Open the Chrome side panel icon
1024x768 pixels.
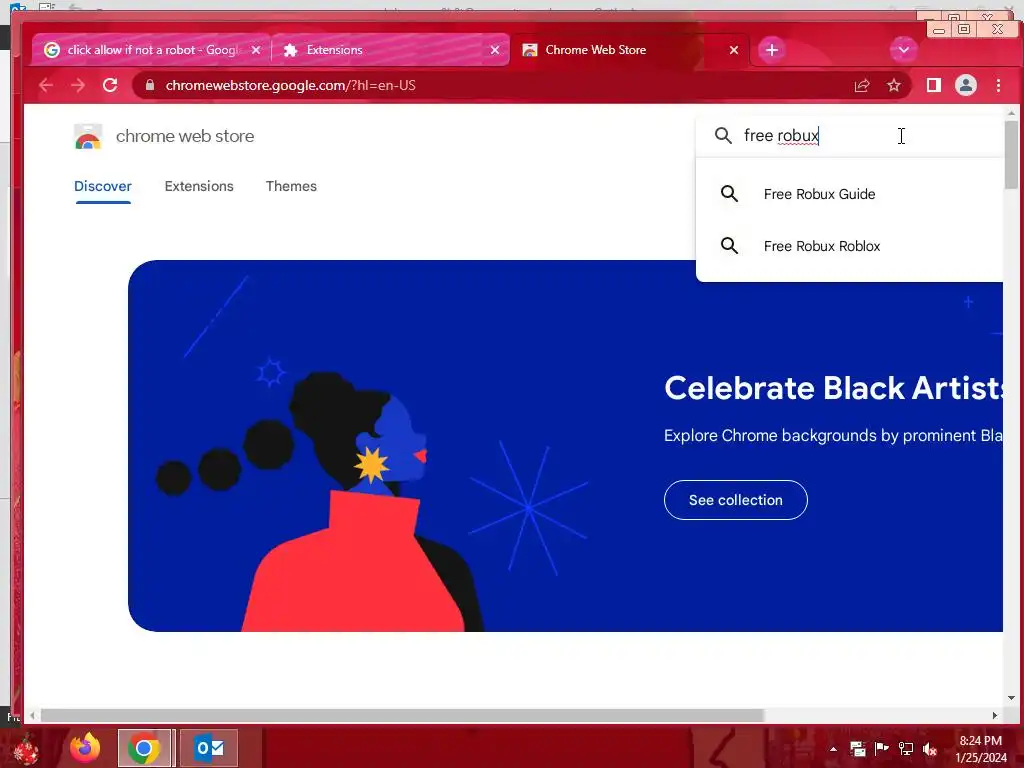[x=934, y=85]
